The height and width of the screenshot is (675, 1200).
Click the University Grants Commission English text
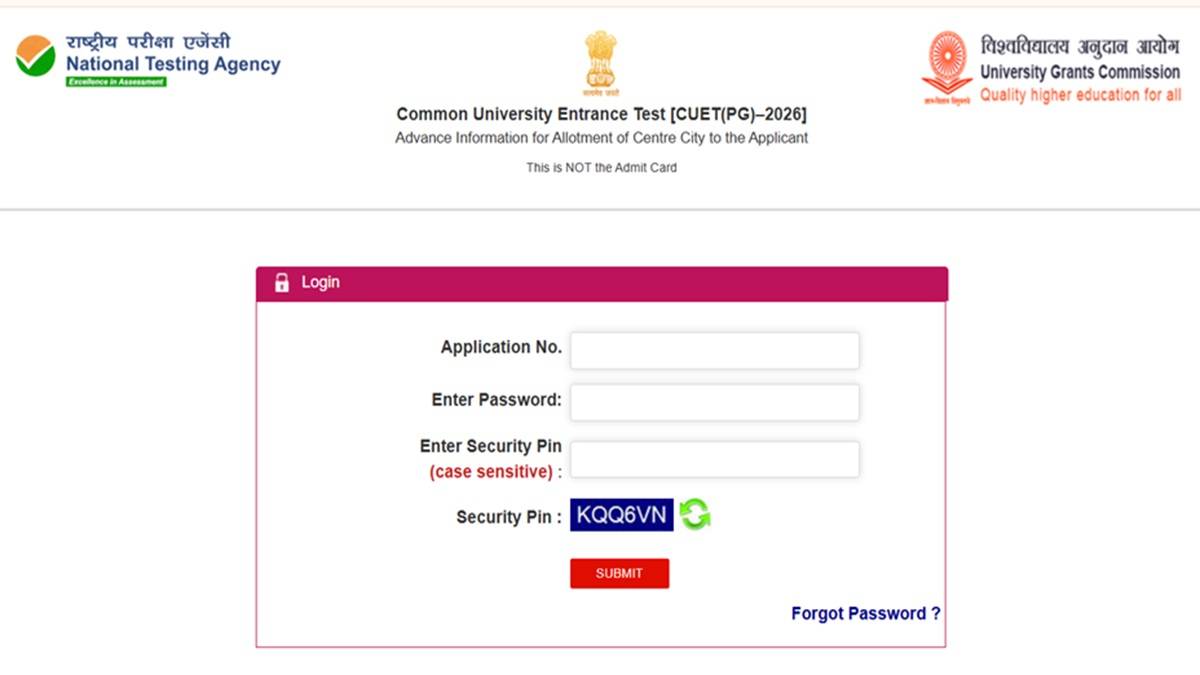[1080, 72]
